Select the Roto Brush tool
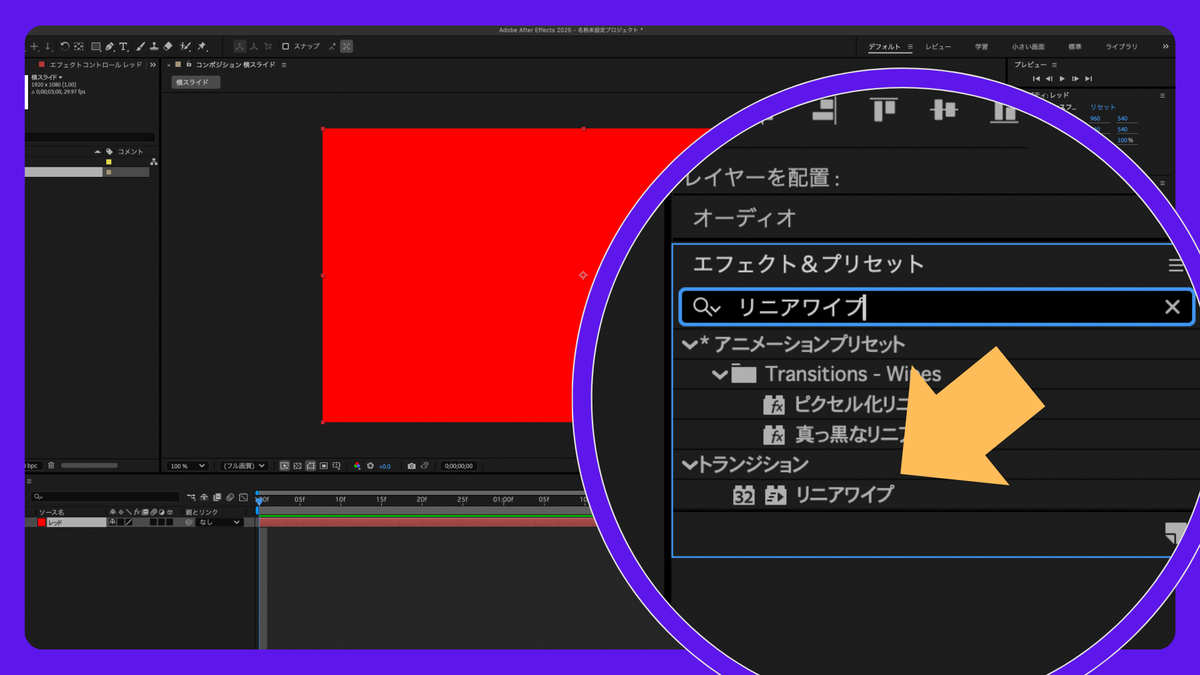 [185, 46]
